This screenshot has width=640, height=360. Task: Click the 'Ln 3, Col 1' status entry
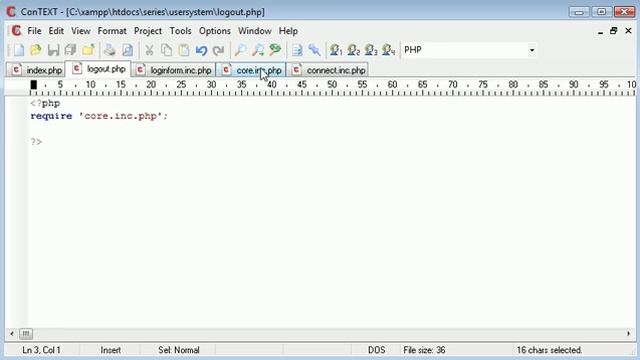point(42,350)
